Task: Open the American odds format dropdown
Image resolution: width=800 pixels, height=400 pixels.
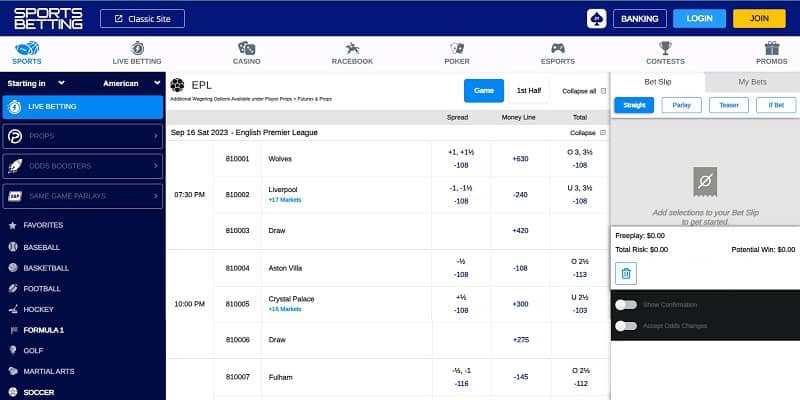Action: coord(132,83)
